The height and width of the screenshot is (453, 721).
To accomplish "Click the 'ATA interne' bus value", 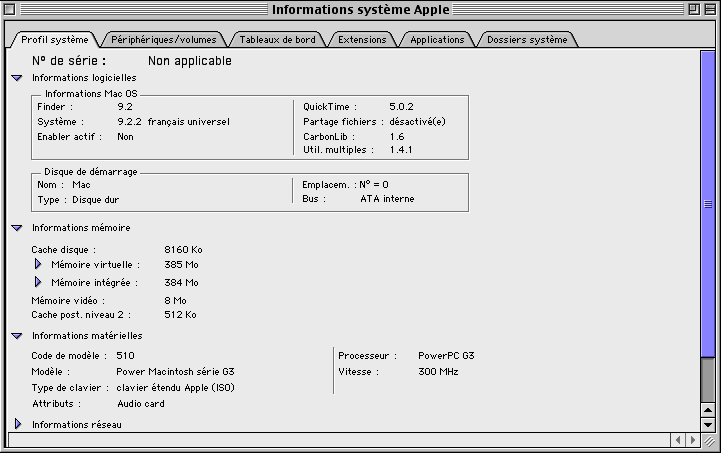I will pyautogui.click(x=387, y=199).
